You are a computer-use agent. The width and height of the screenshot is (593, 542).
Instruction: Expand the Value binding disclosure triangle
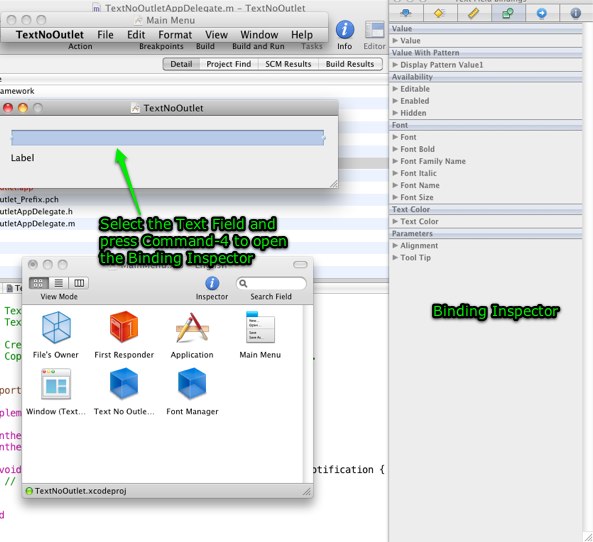pos(395,40)
